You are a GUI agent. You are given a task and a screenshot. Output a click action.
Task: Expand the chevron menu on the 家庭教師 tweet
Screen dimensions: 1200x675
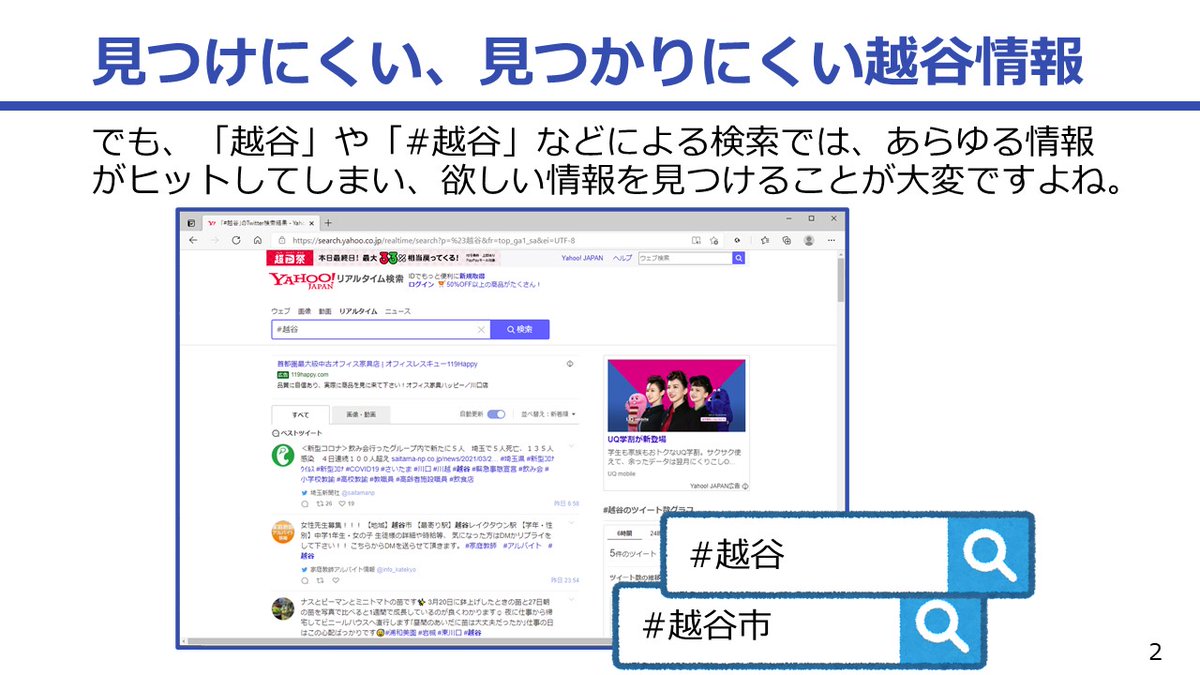pyautogui.click(x=572, y=523)
